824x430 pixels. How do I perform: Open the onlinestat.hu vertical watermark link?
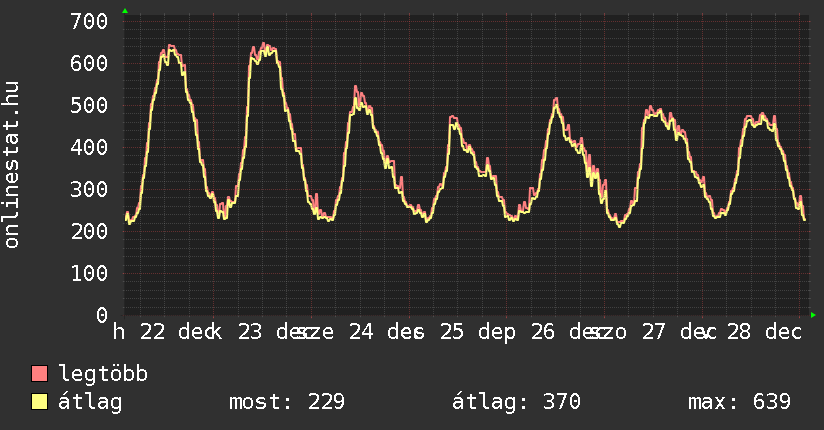point(13,166)
